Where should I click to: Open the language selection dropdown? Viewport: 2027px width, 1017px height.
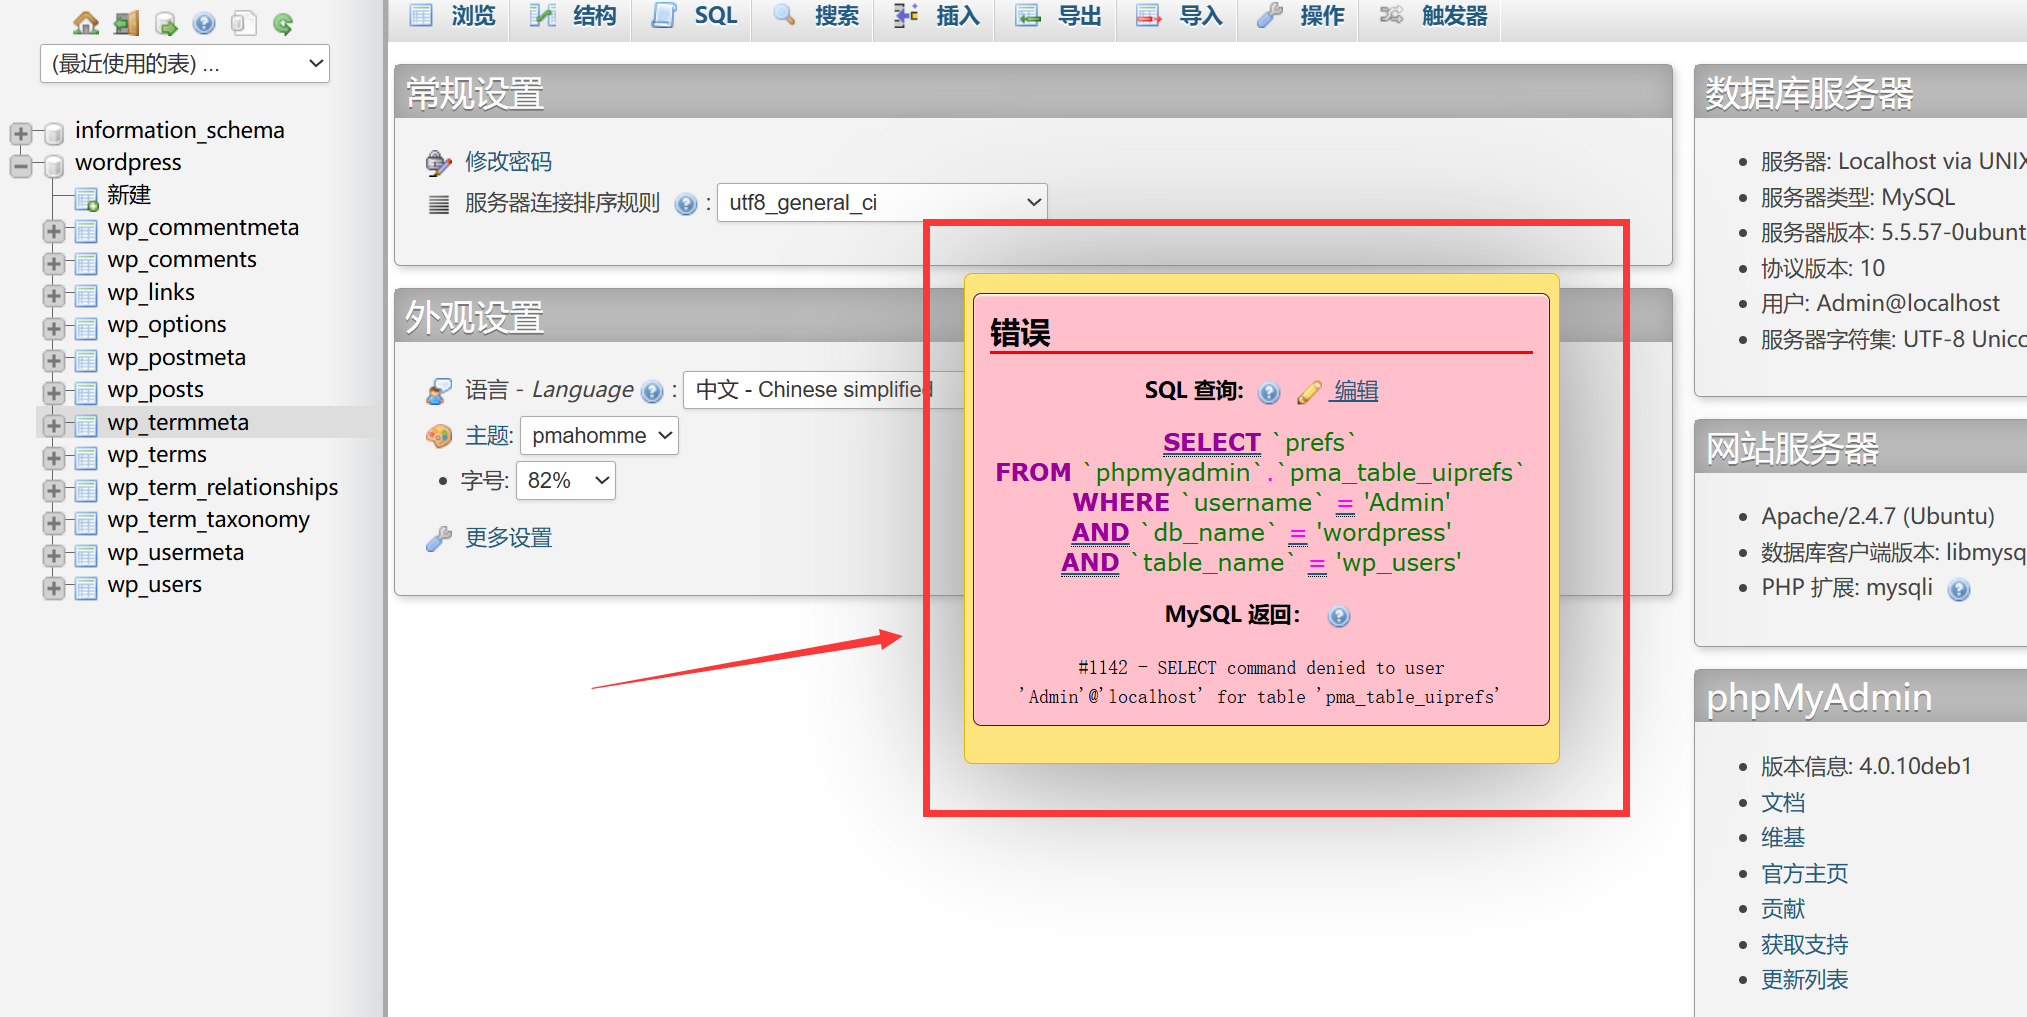click(x=823, y=390)
